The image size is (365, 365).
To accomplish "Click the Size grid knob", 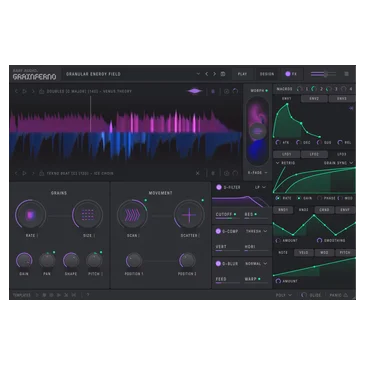I will (87, 215).
